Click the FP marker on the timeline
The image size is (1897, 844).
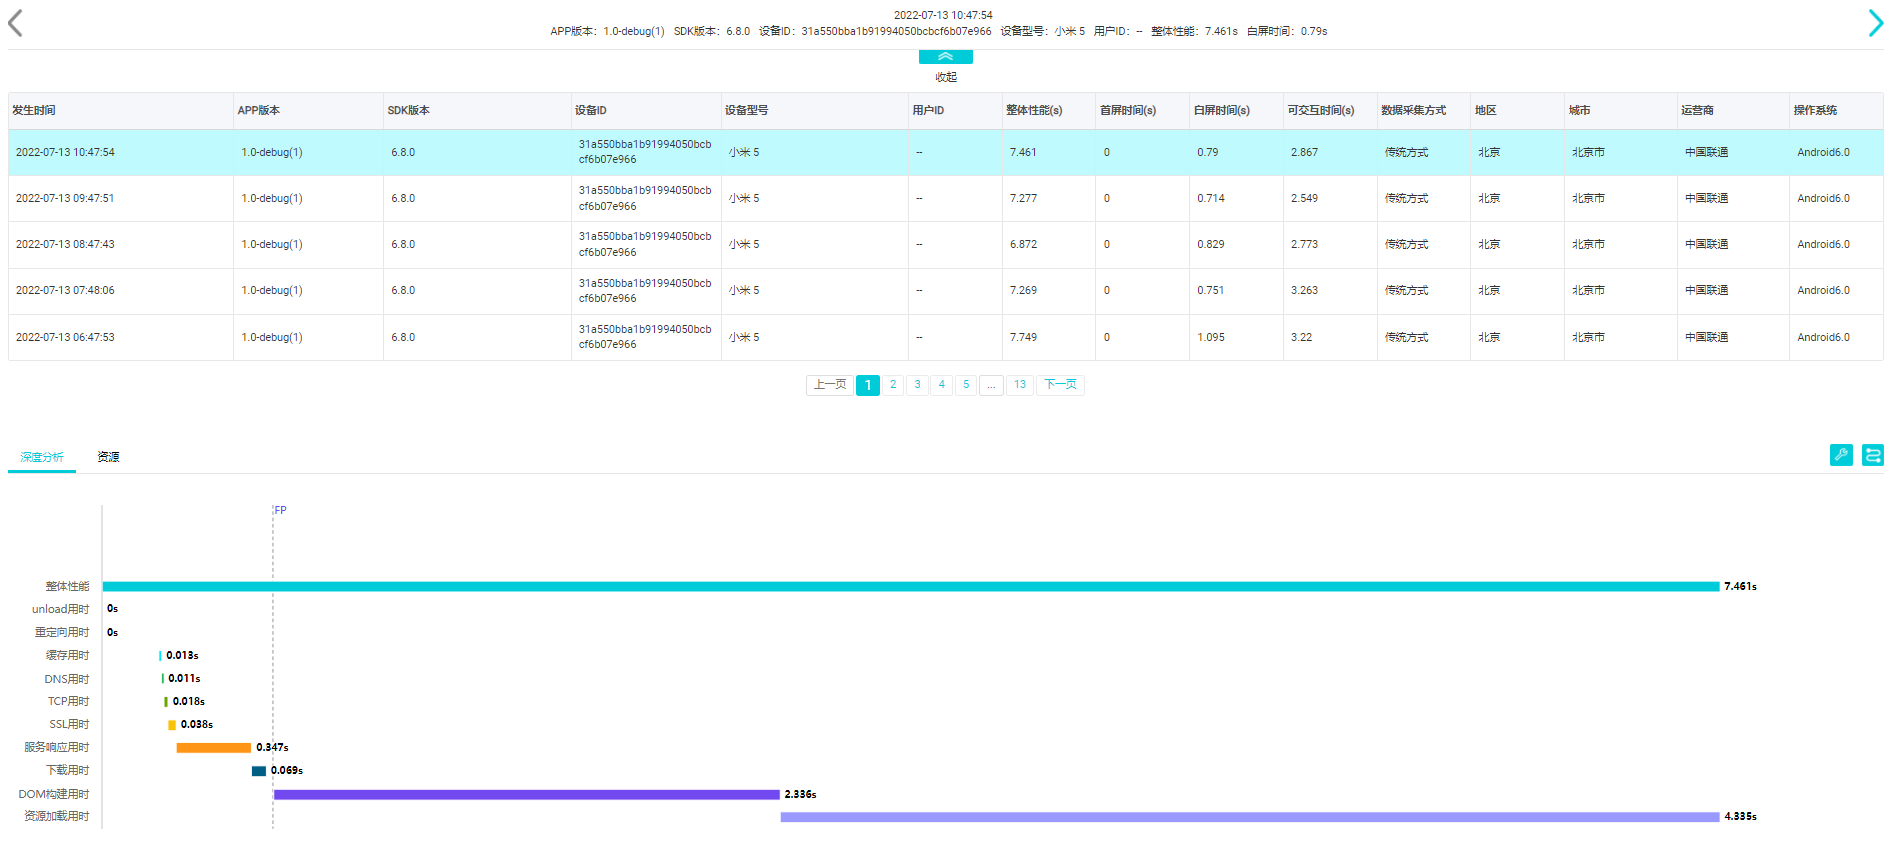point(280,510)
